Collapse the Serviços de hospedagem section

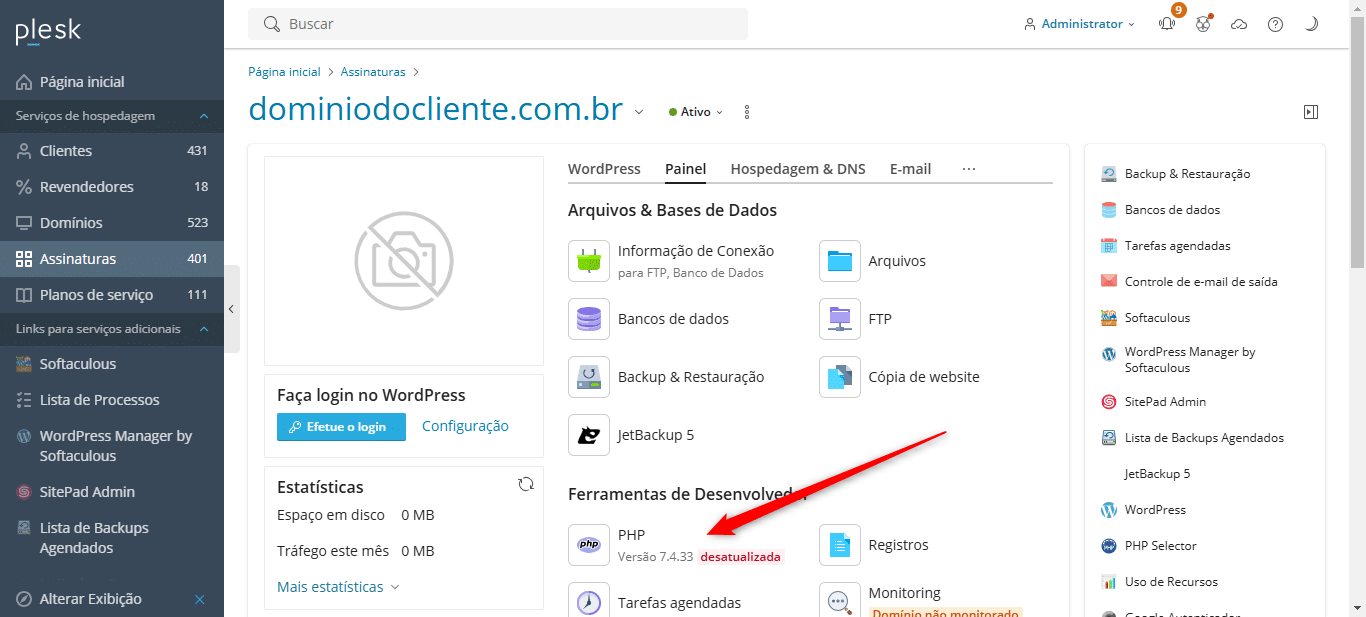click(204, 116)
